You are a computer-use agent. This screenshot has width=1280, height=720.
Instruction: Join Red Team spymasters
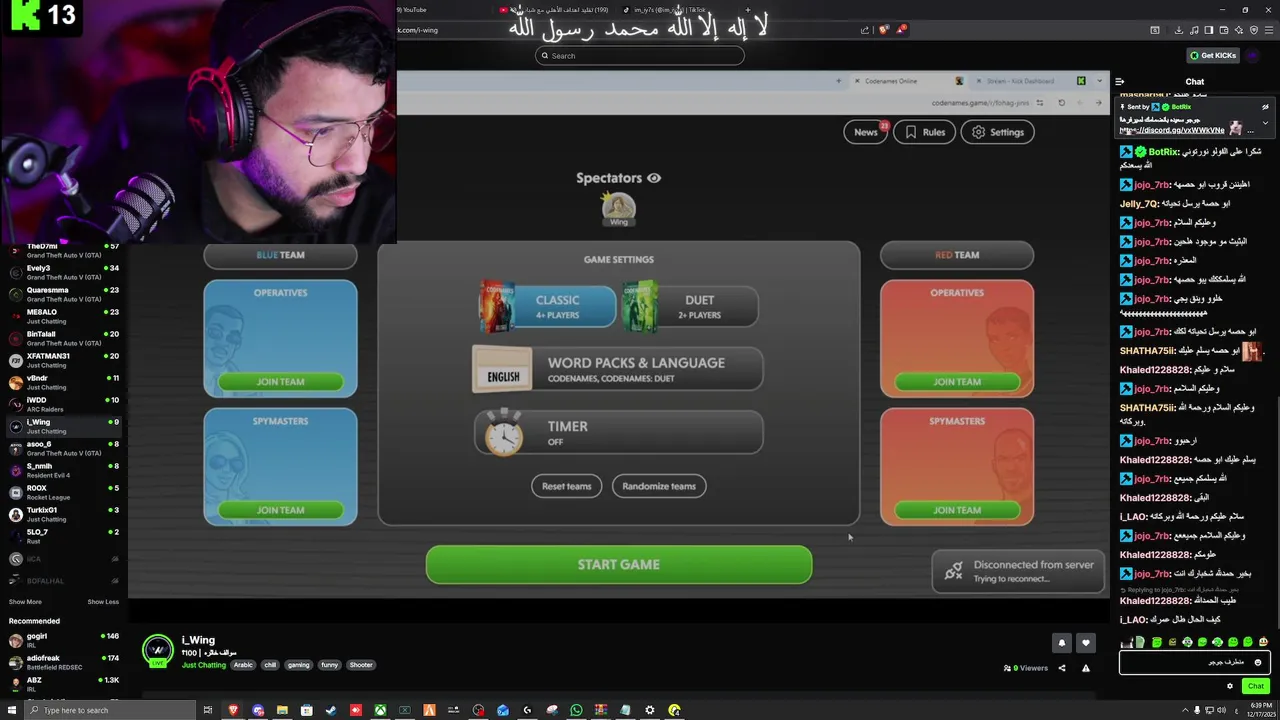point(957,510)
